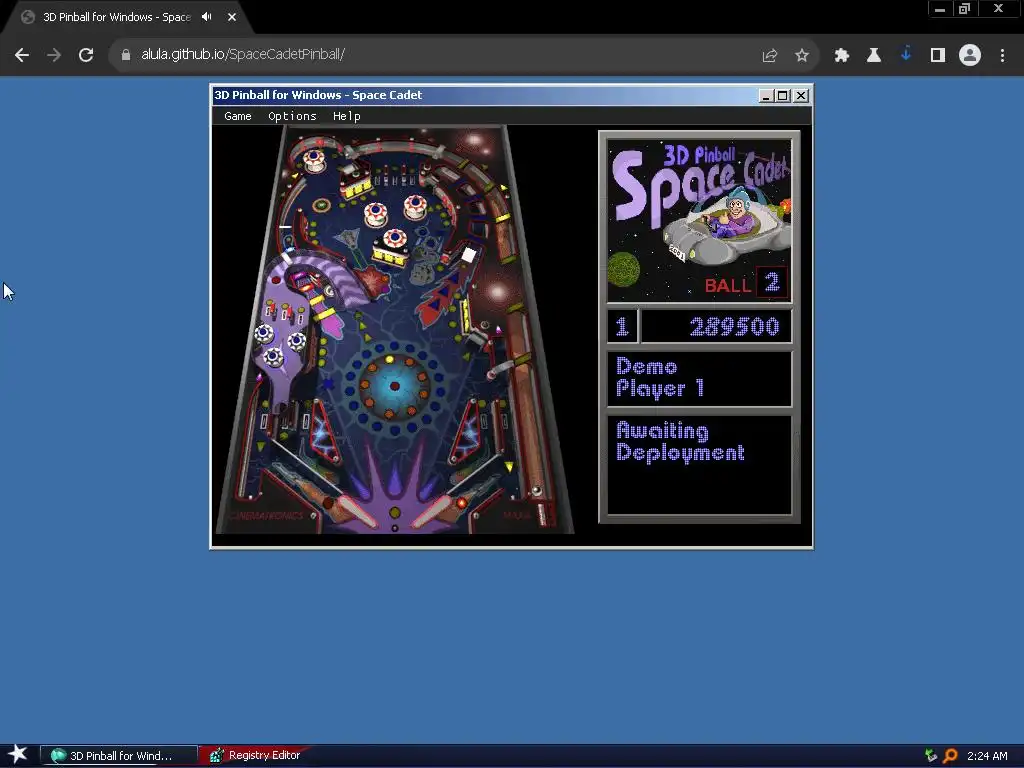
Task: Switch to 3D Pinball taskbar item
Action: point(119,756)
